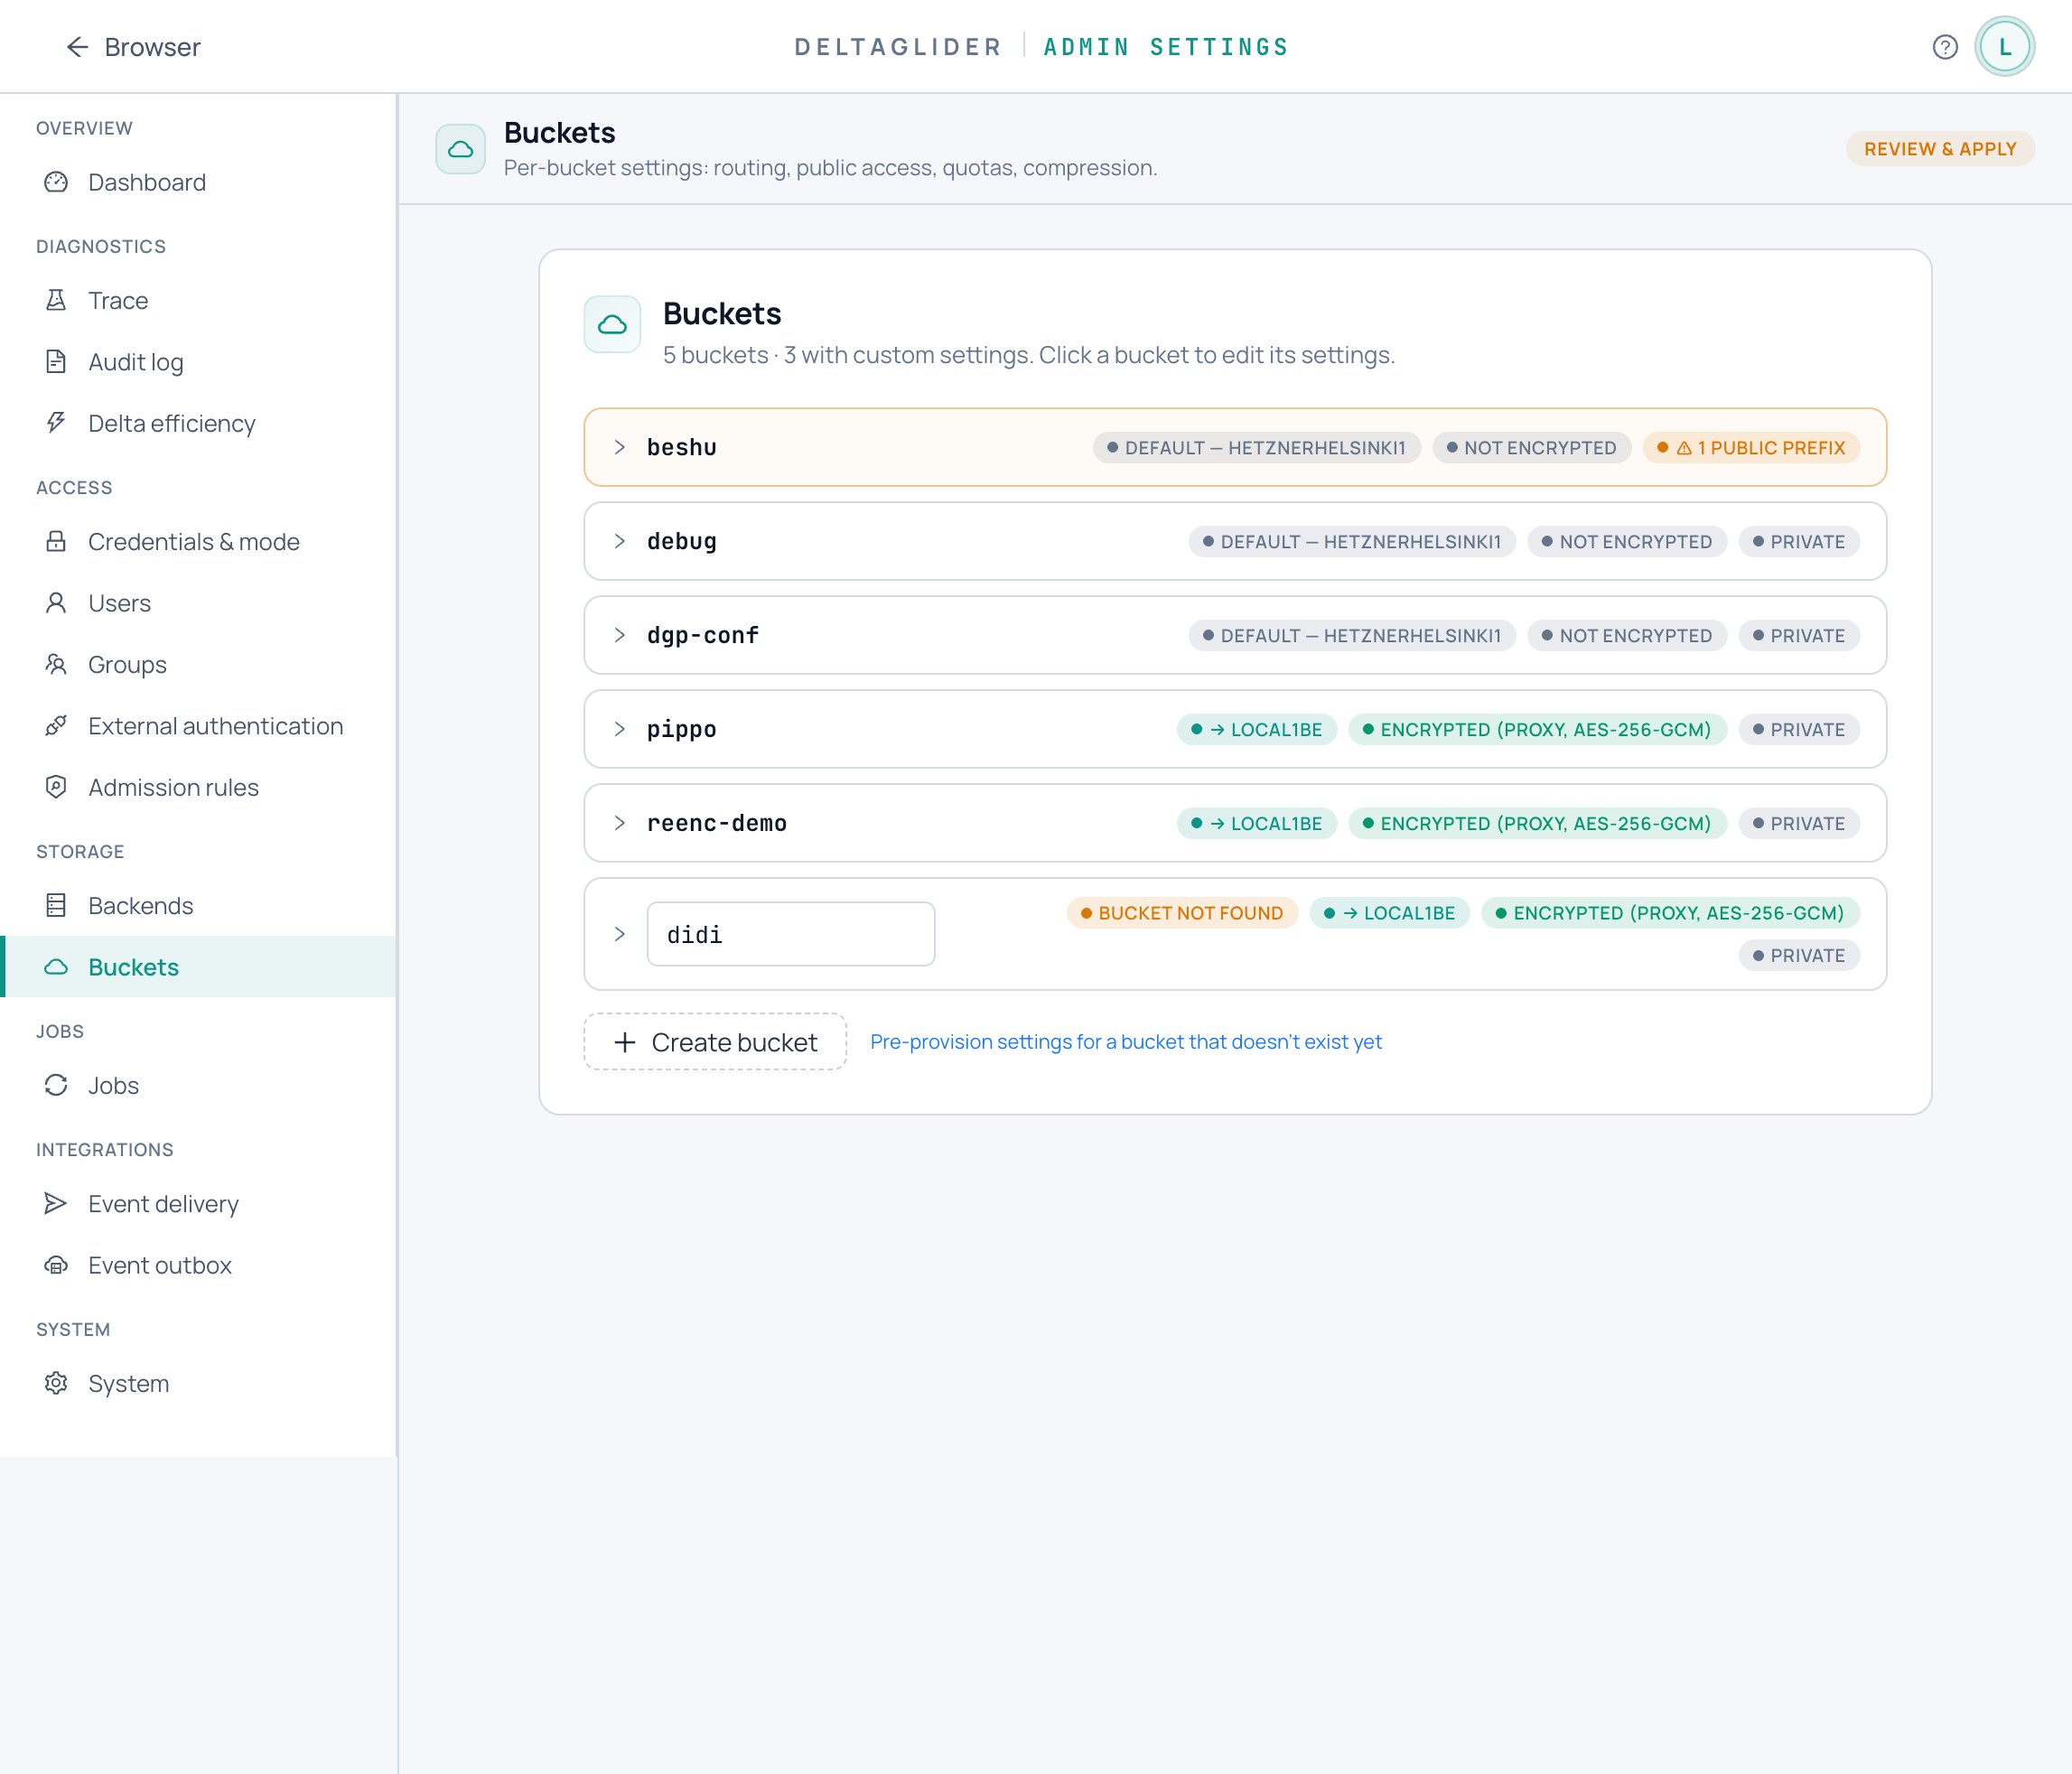Click Not Encrypted badge on debug row

pos(1627,542)
